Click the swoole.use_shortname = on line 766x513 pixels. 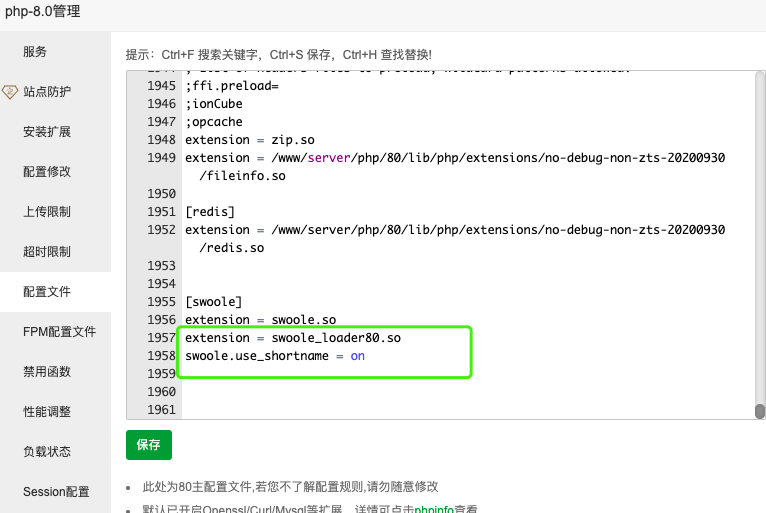point(275,356)
